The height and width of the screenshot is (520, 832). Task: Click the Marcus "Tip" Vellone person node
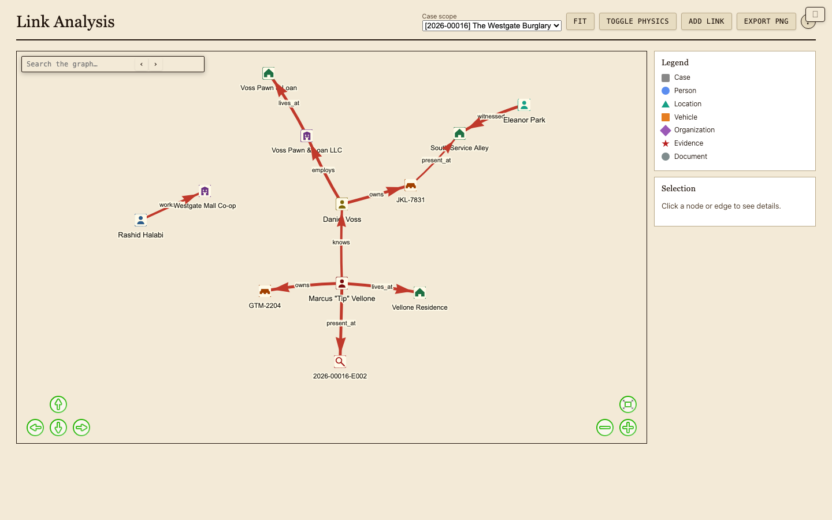[x=342, y=283]
